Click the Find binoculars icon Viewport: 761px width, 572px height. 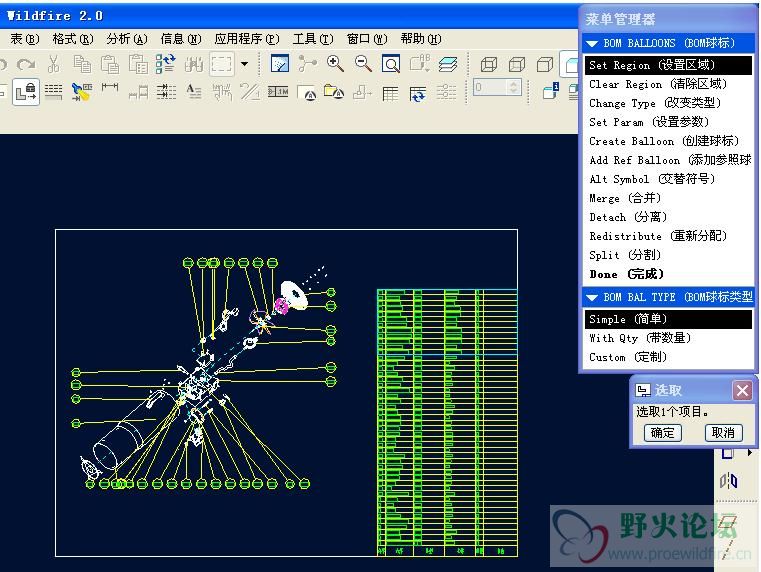[x=194, y=64]
